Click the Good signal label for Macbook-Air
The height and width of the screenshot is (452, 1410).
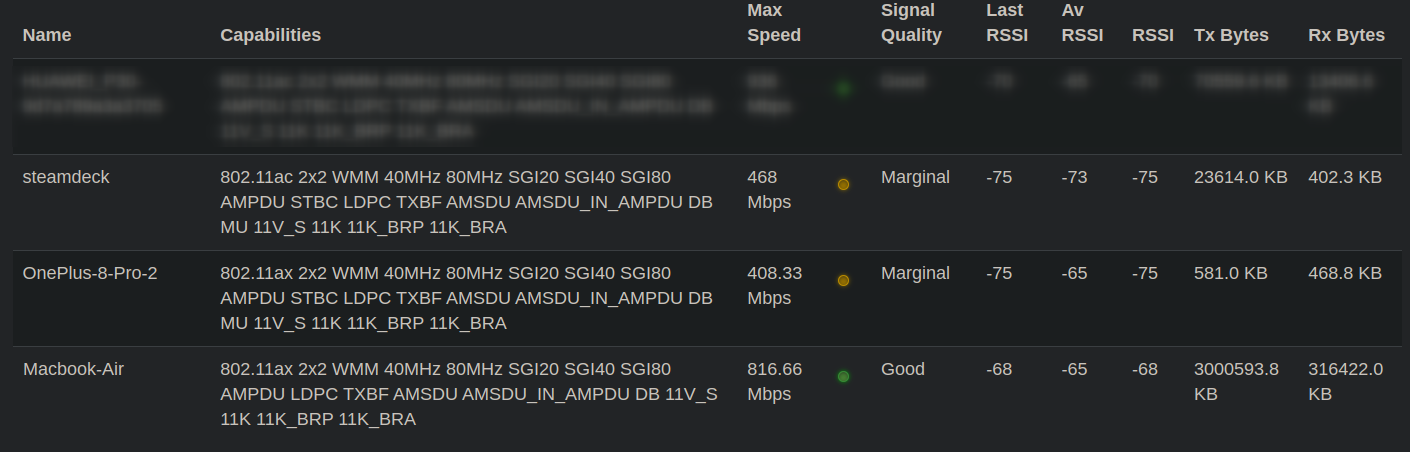(x=903, y=369)
